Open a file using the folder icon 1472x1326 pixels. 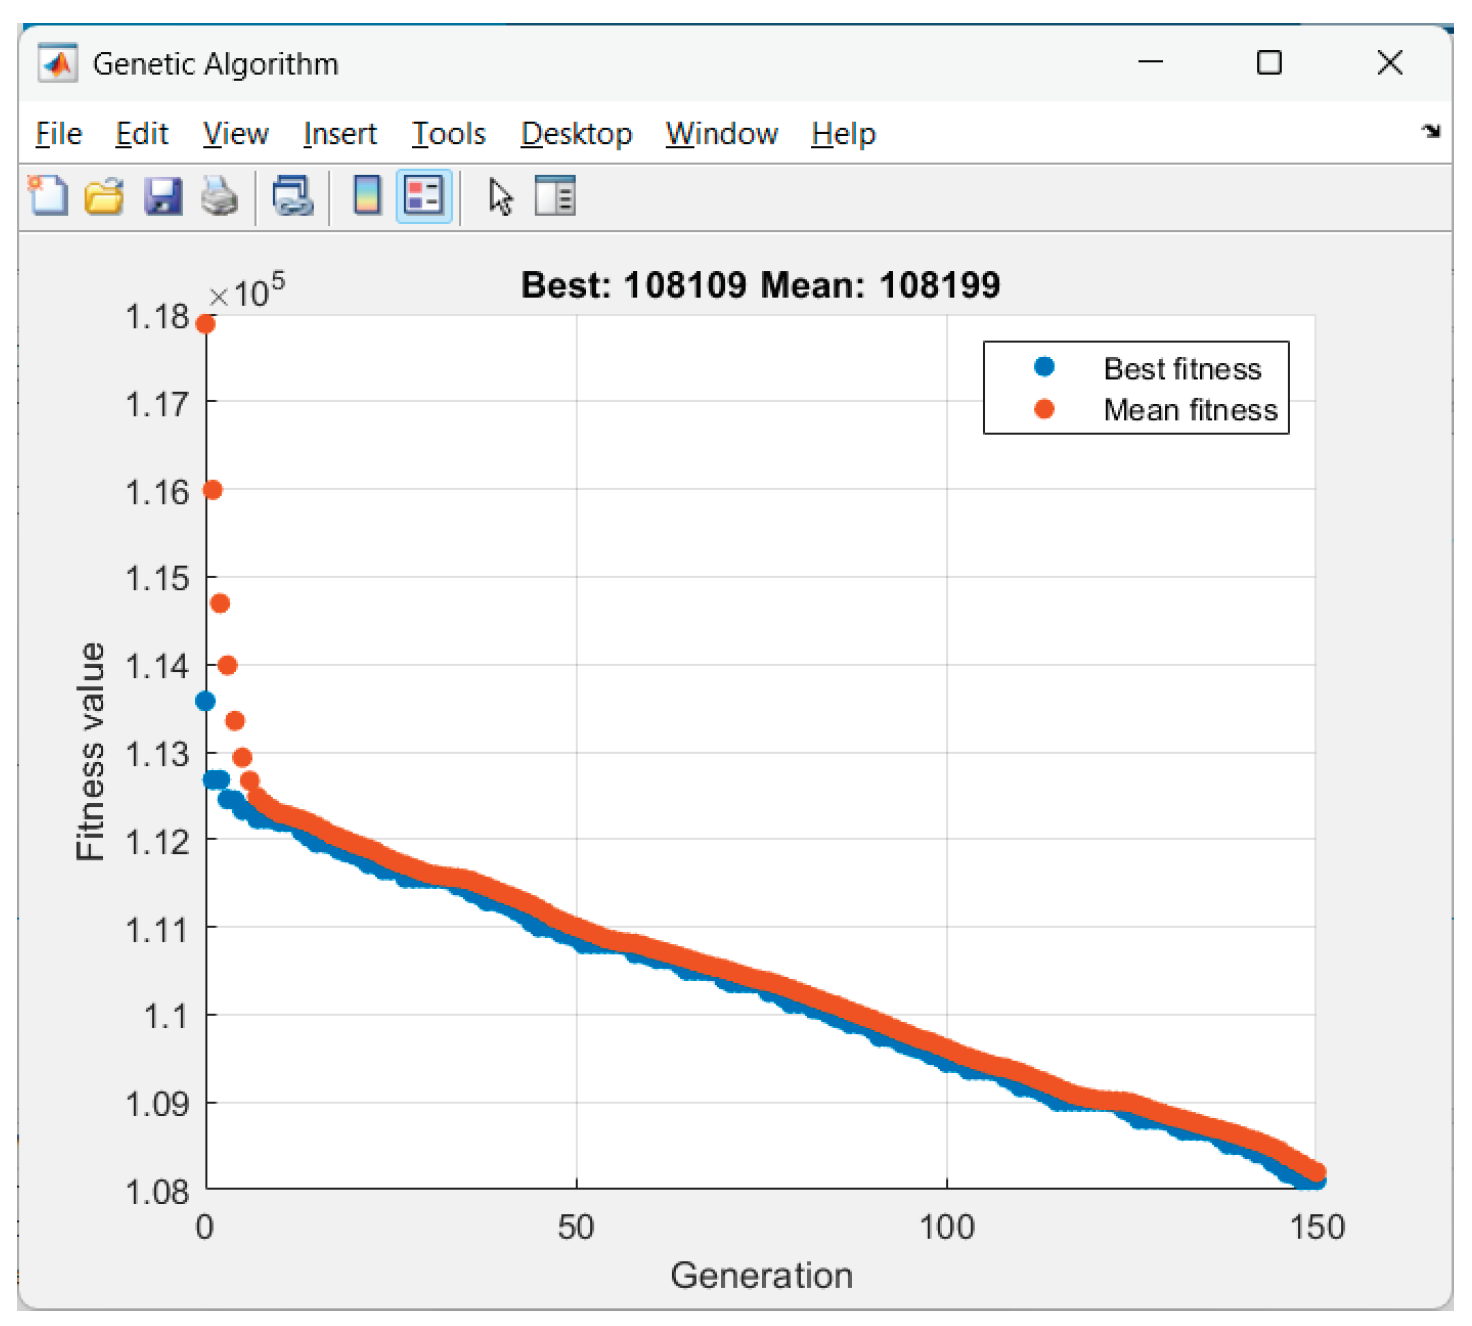tap(104, 196)
